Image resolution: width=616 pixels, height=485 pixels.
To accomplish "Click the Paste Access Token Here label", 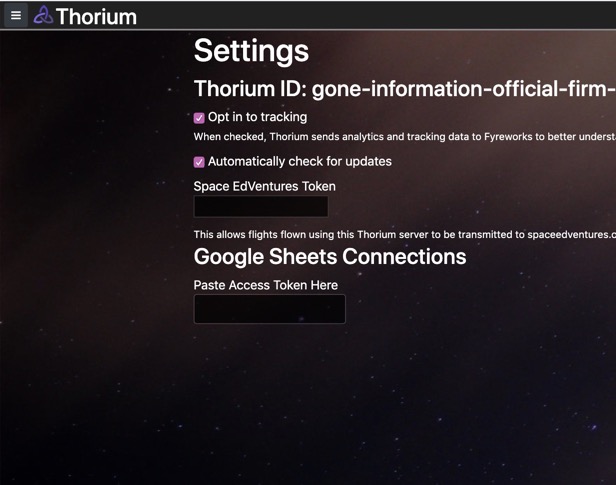I will pyautogui.click(x=266, y=285).
